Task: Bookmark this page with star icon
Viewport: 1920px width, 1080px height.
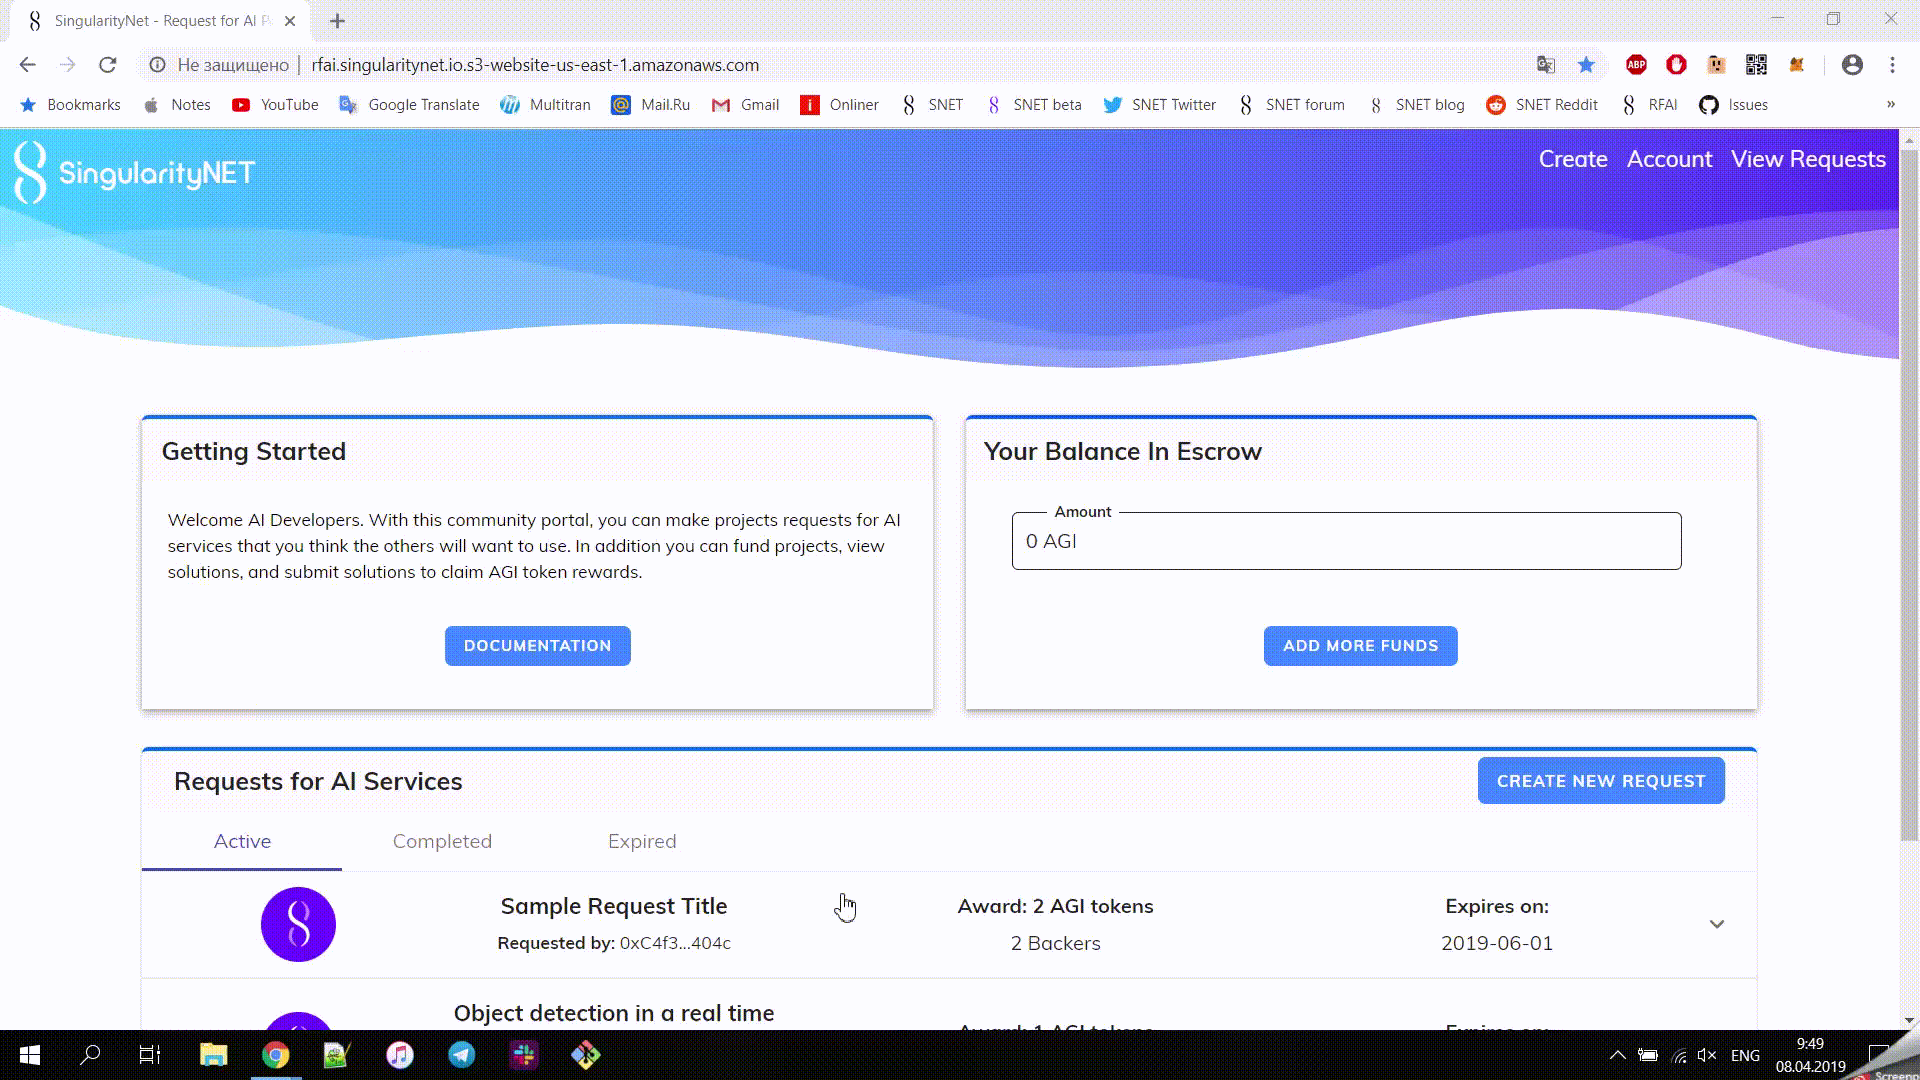Action: tap(1586, 65)
